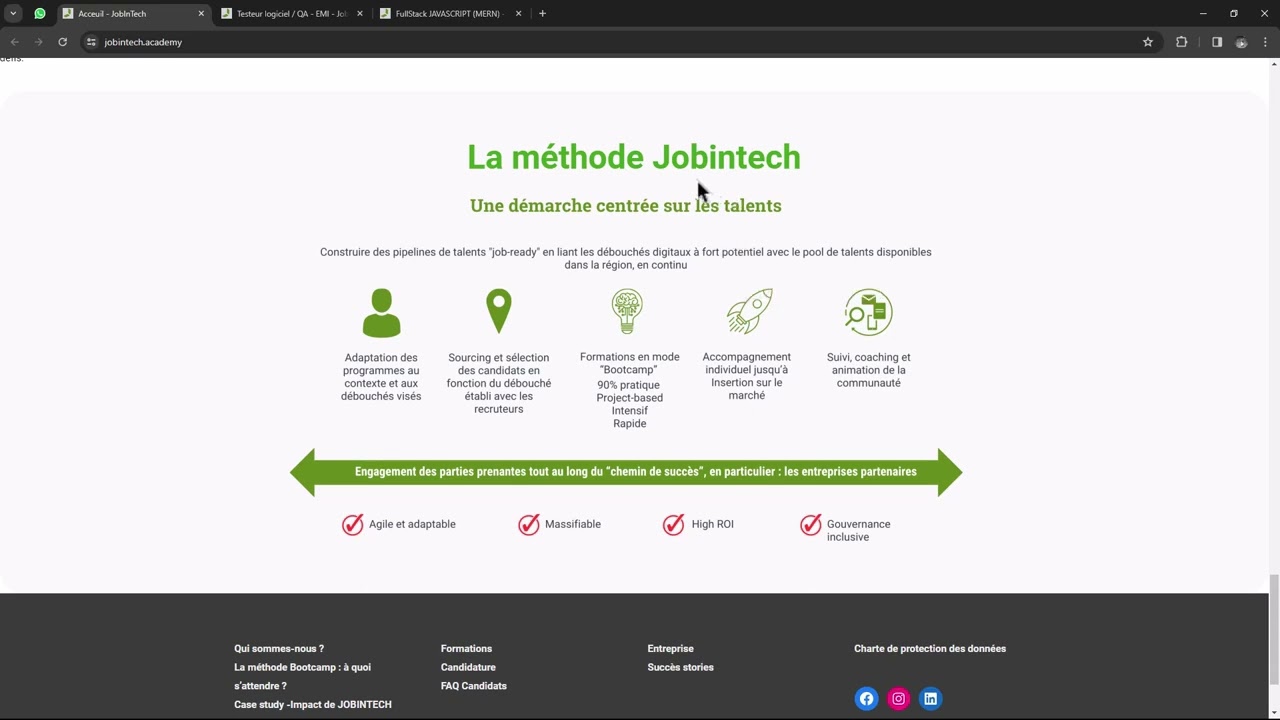Open the Candidature footer link
The height and width of the screenshot is (720, 1280).
tap(468, 667)
